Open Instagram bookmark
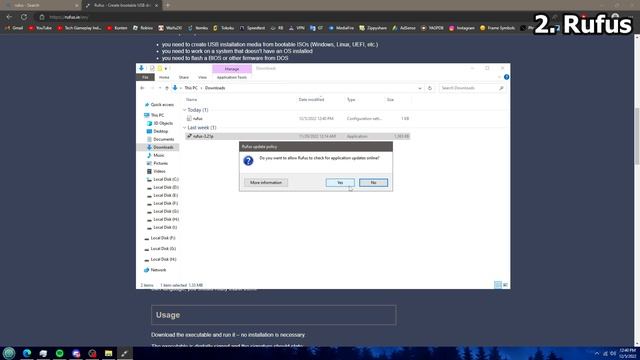This screenshot has height=360, width=640. point(463,28)
